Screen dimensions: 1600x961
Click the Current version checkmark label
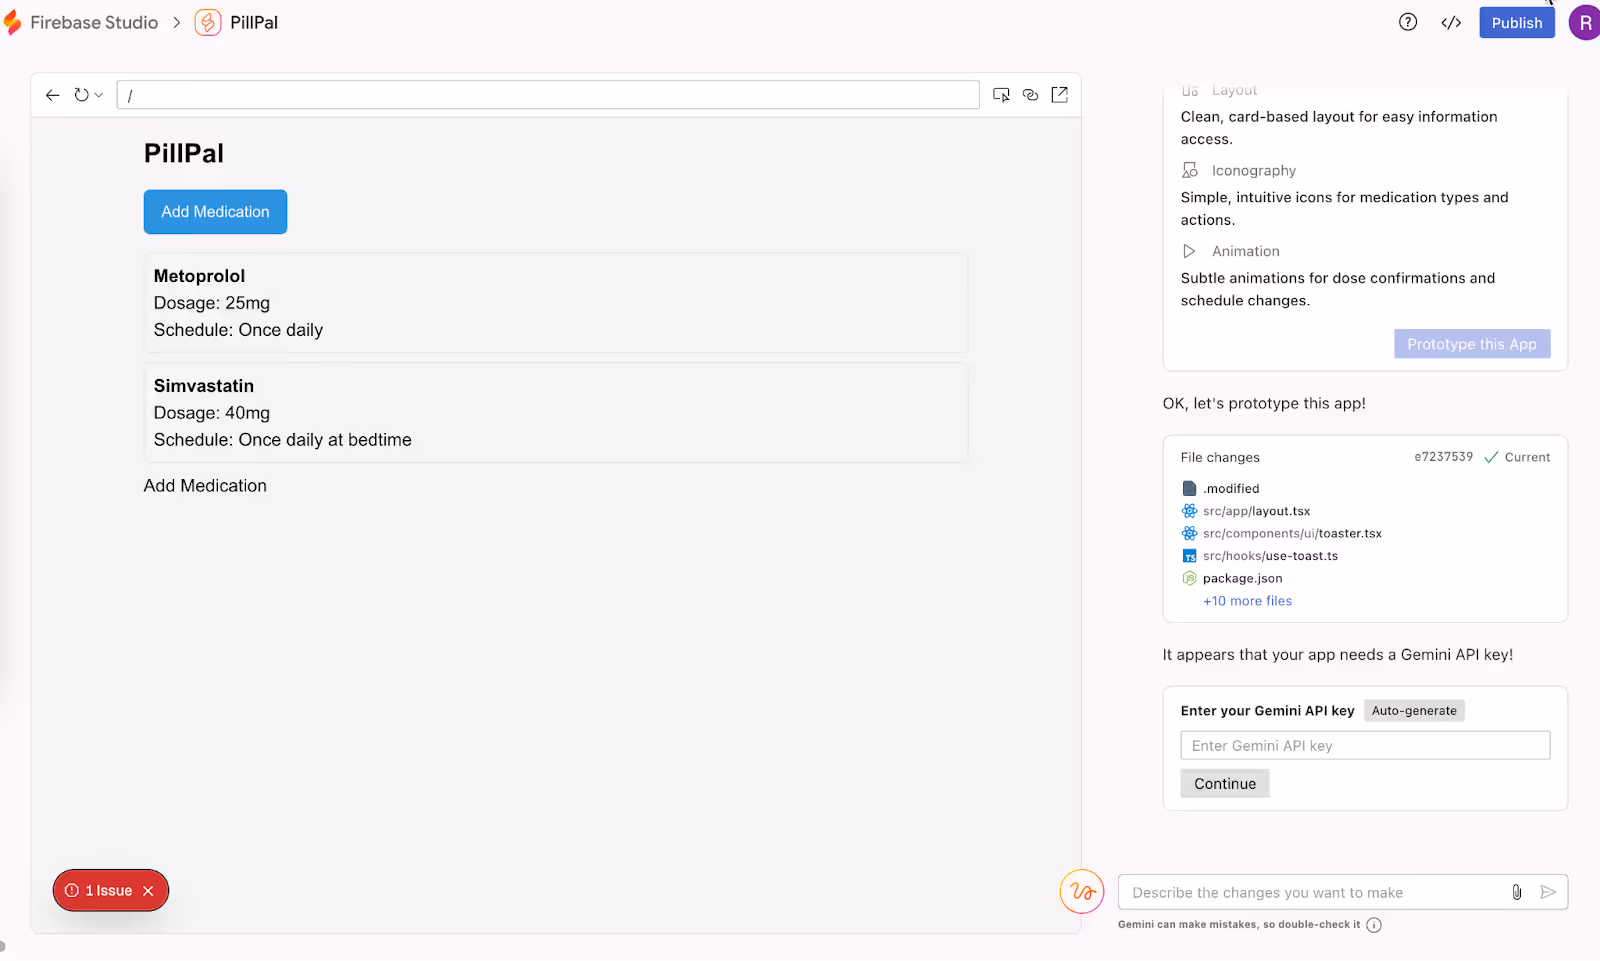1517,457
